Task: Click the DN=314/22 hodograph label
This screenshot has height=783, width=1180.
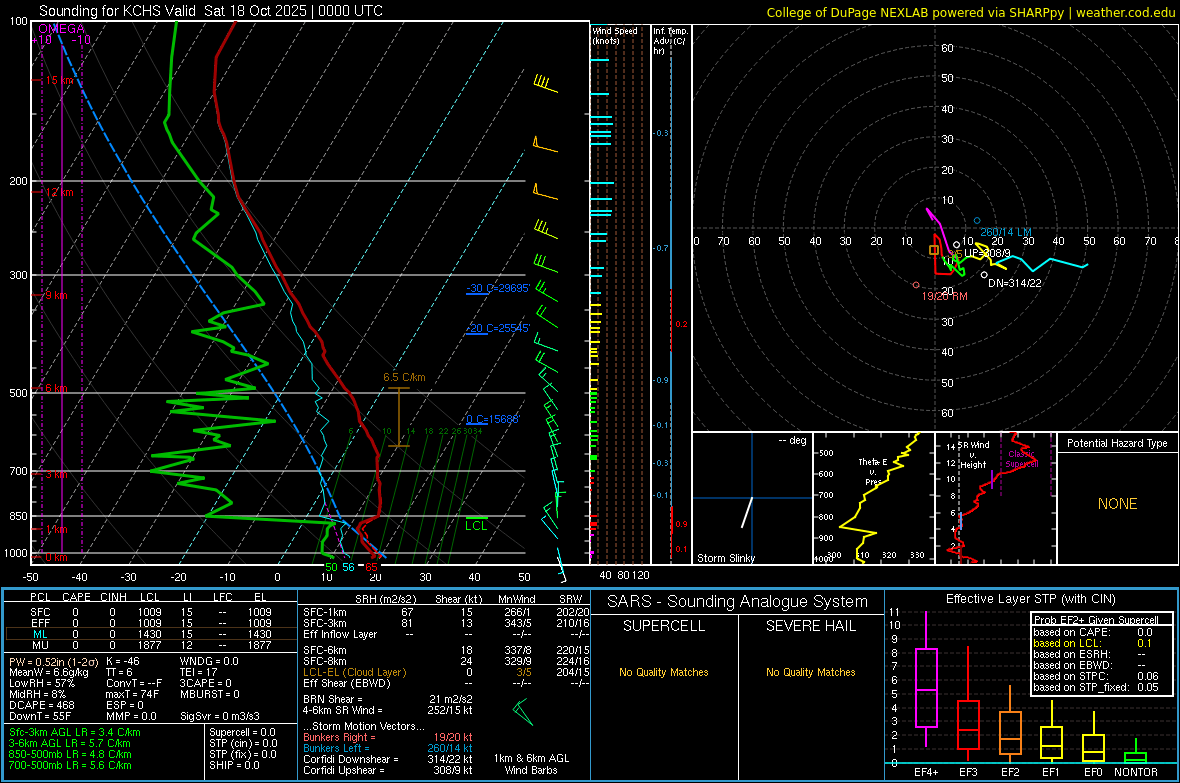Action: (1014, 283)
